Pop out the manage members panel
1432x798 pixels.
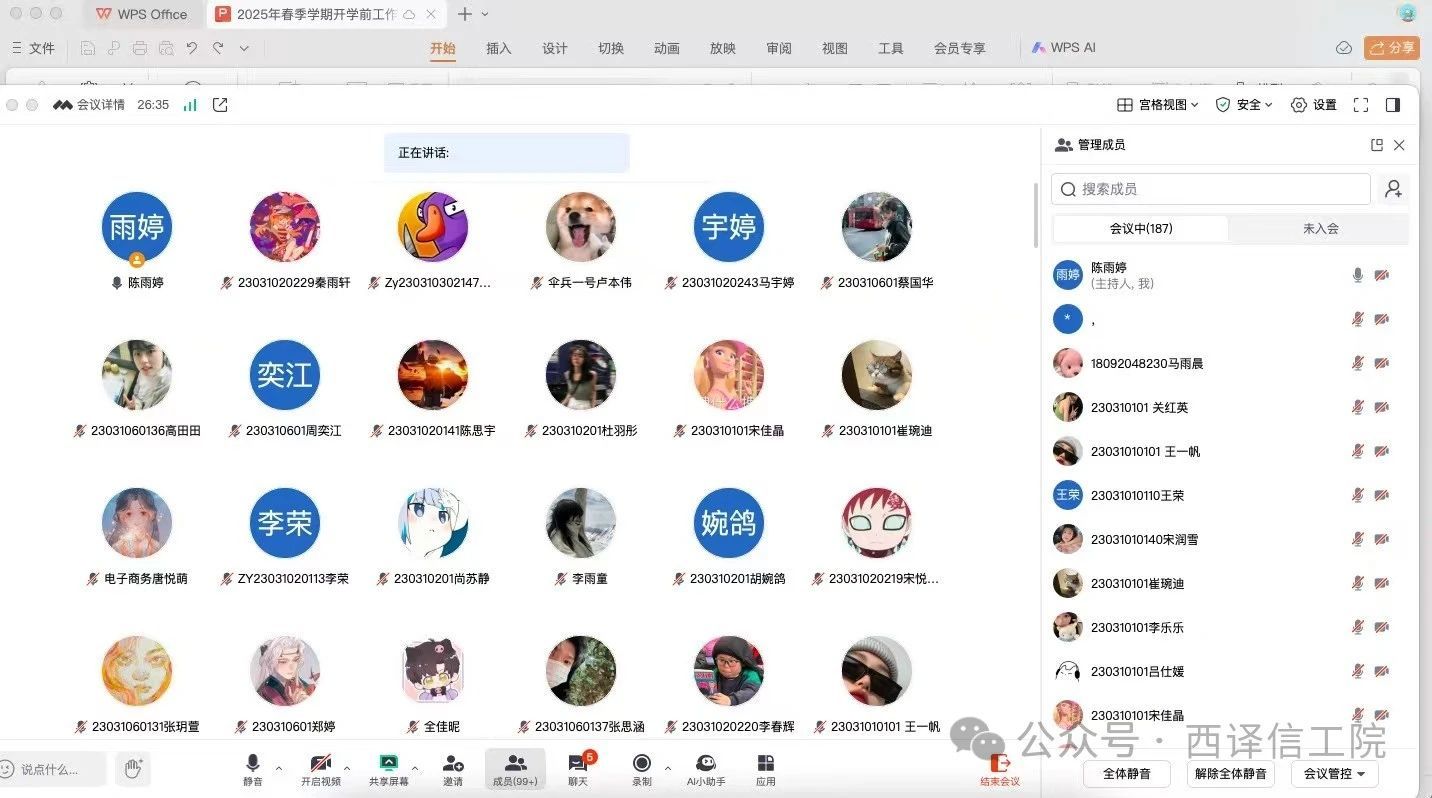[1377, 145]
